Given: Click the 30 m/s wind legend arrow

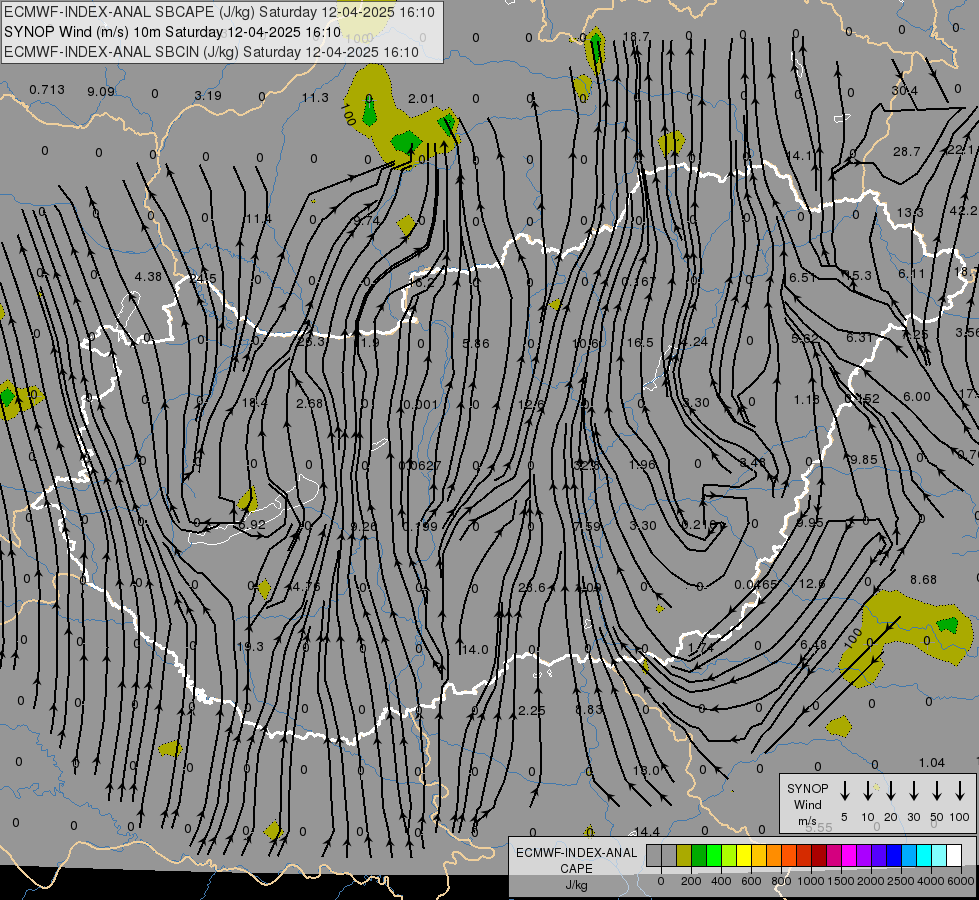Looking at the screenshot, I should [913, 791].
